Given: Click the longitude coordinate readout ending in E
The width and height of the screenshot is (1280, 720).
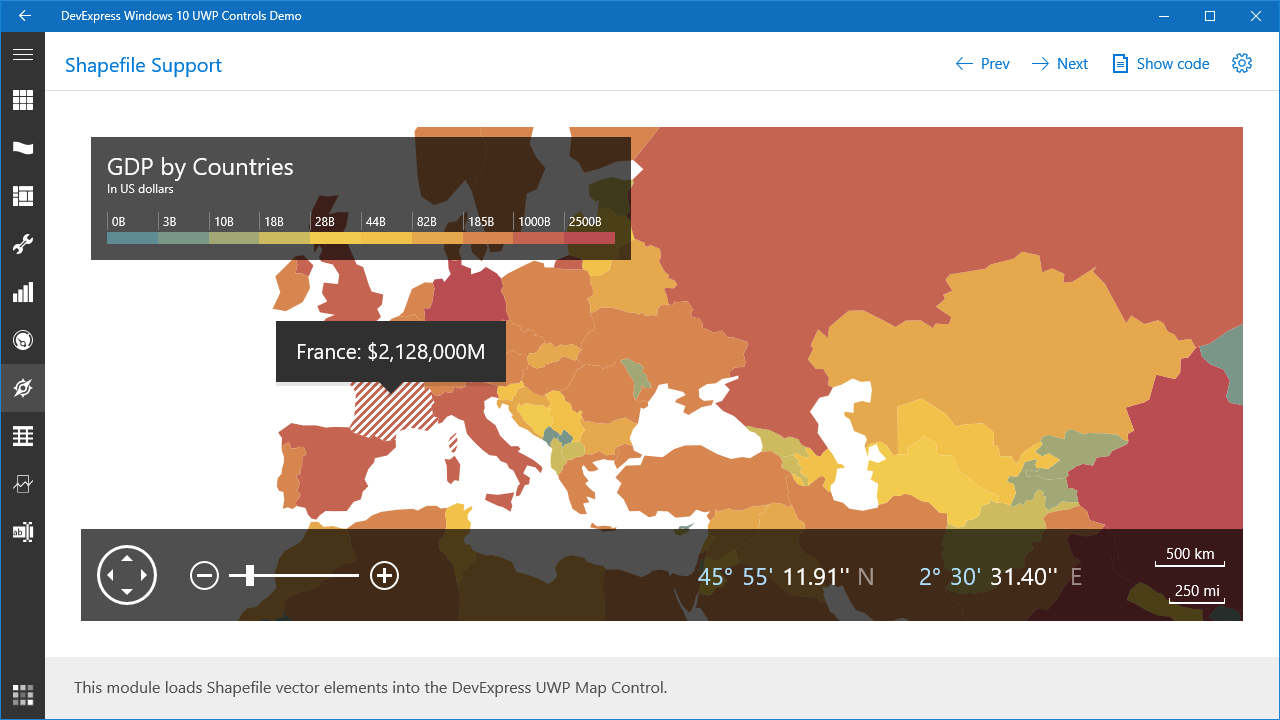Looking at the screenshot, I should click(1001, 576).
